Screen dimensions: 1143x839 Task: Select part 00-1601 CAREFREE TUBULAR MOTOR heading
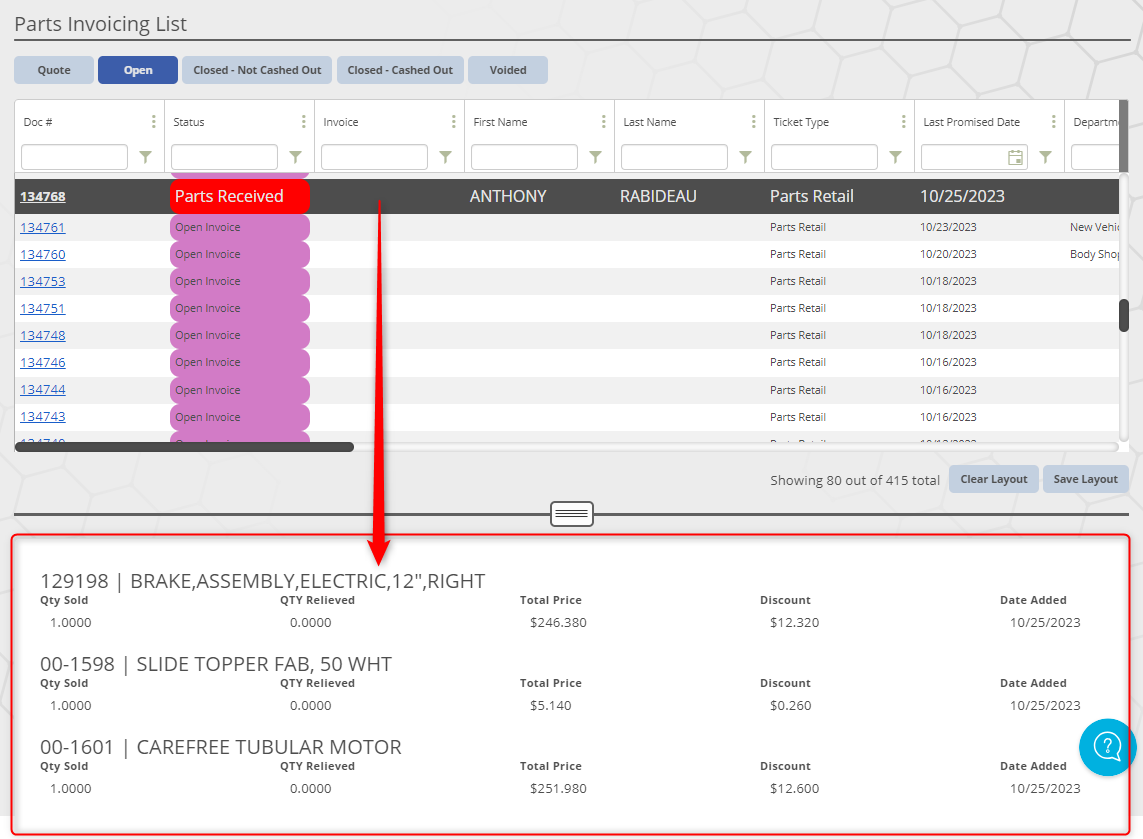point(221,747)
